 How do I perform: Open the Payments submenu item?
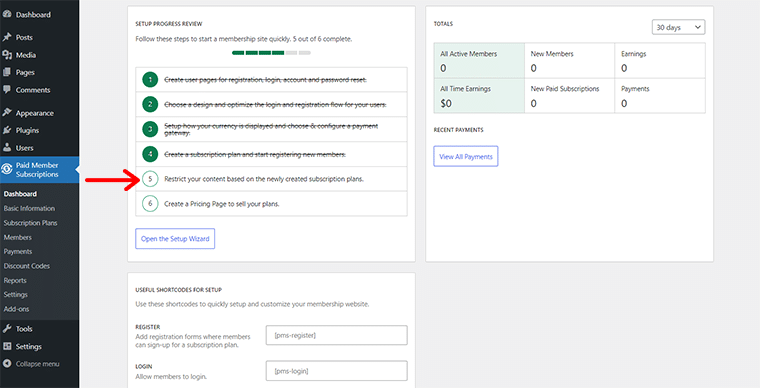click(18, 251)
